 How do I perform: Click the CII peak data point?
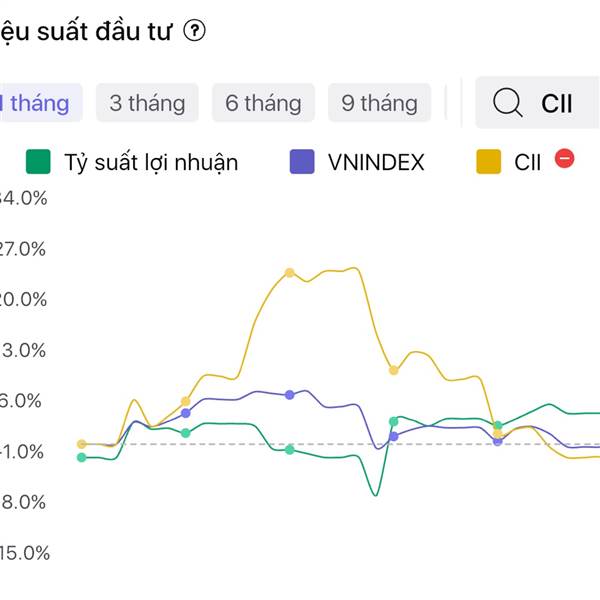[290, 272]
